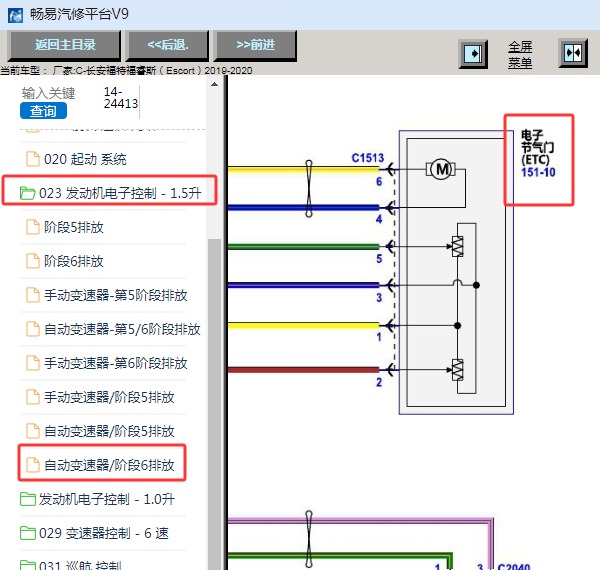
Task: Click the lower variable resistor symbol
Action: coord(457,370)
